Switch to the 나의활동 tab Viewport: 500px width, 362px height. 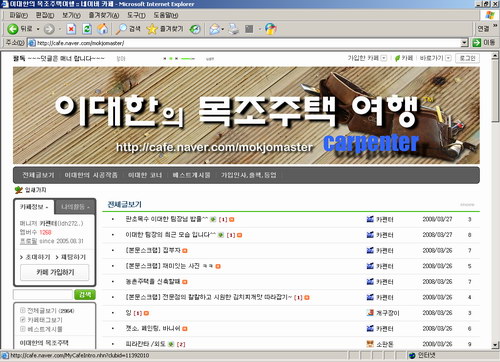(x=75, y=207)
